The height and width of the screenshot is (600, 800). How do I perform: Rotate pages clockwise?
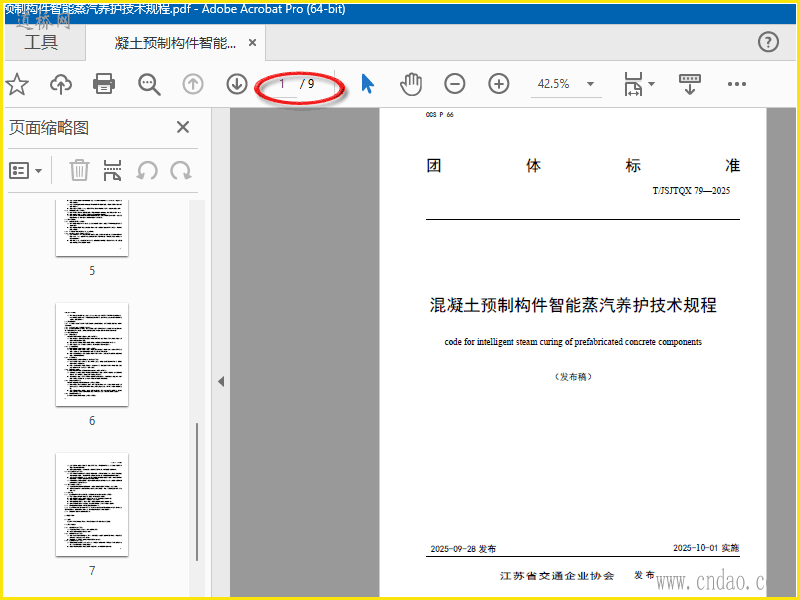(x=181, y=170)
